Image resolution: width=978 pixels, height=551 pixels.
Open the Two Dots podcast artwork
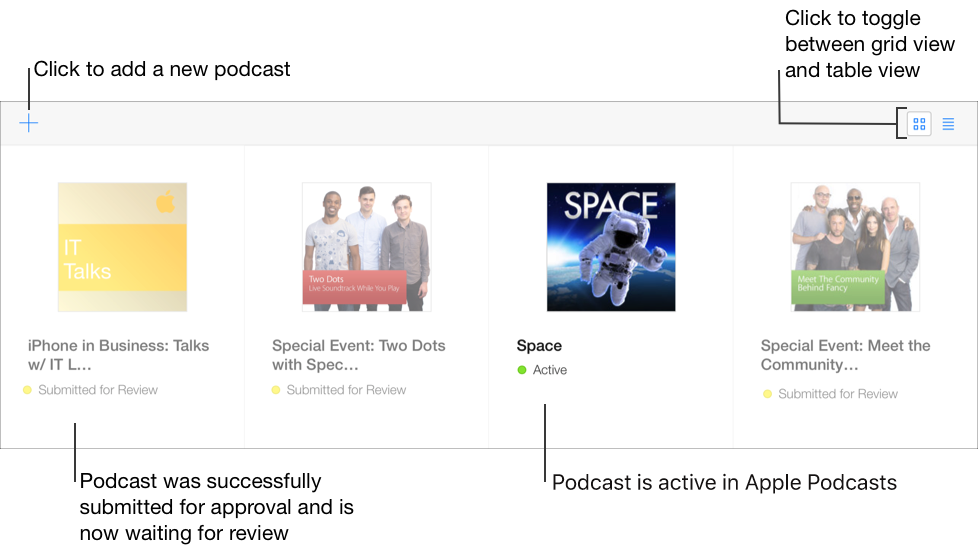tap(366, 247)
